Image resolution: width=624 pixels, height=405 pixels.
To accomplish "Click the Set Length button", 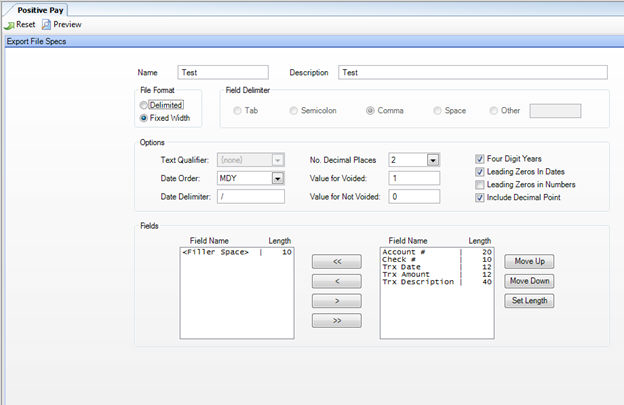I will [x=528, y=301].
